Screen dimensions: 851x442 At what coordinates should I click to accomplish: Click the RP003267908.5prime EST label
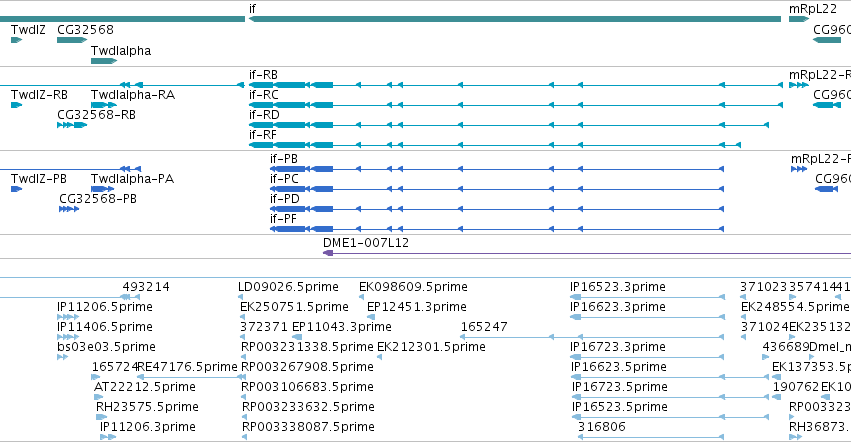307,367
